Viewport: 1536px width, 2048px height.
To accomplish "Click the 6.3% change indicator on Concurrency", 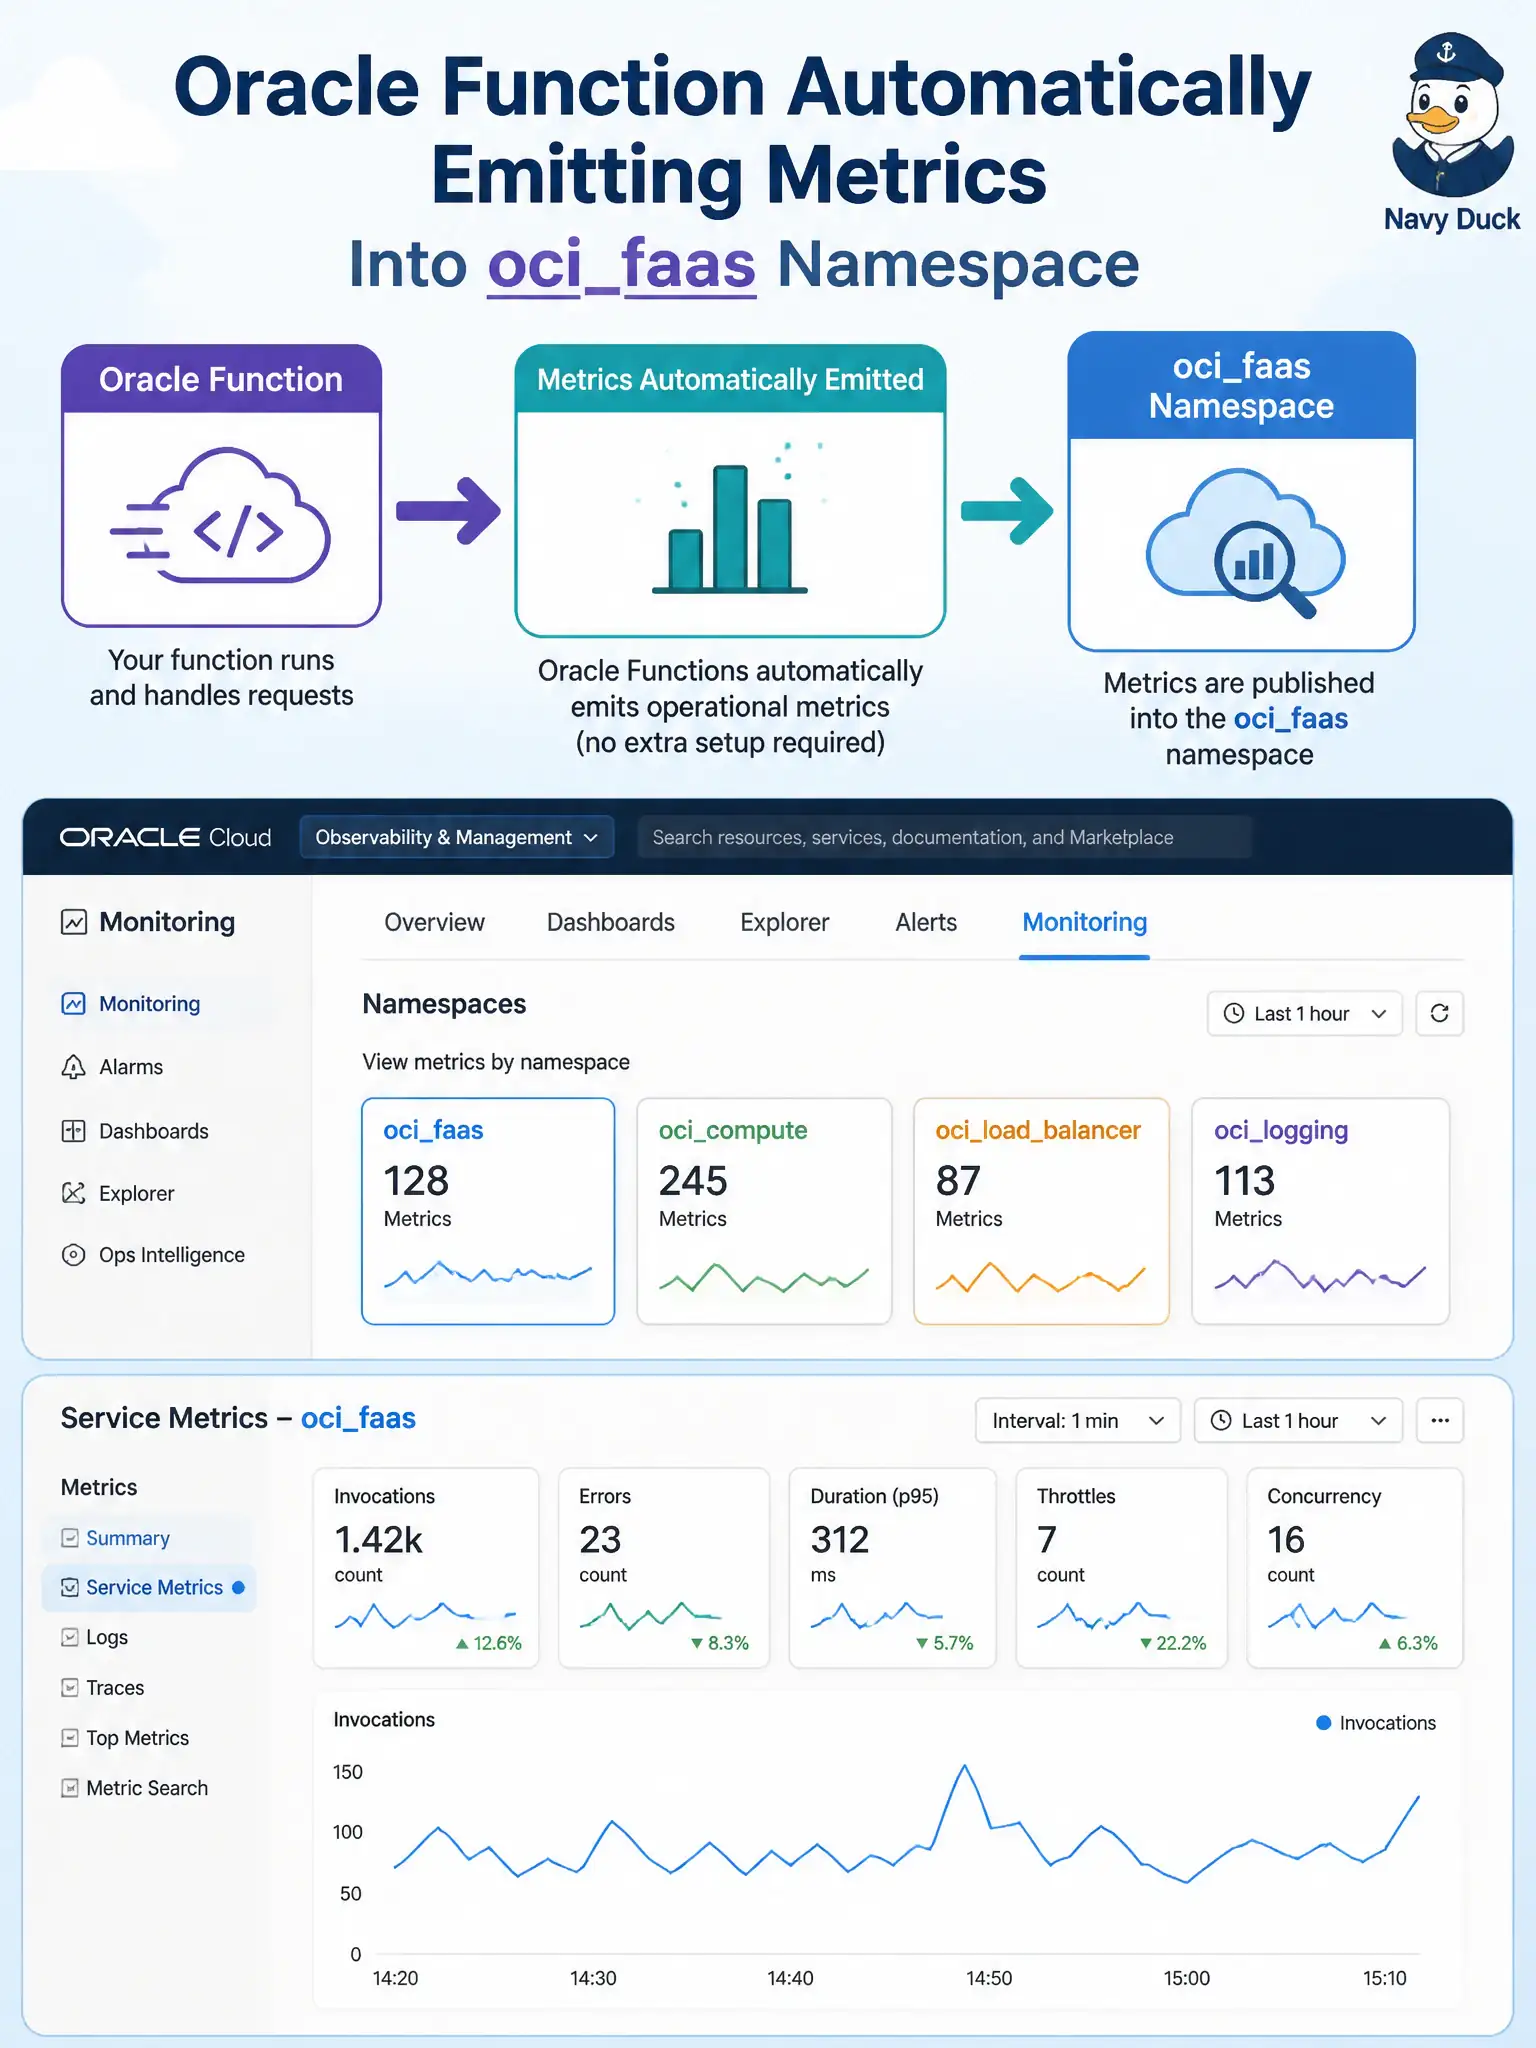I will [1408, 1643].
